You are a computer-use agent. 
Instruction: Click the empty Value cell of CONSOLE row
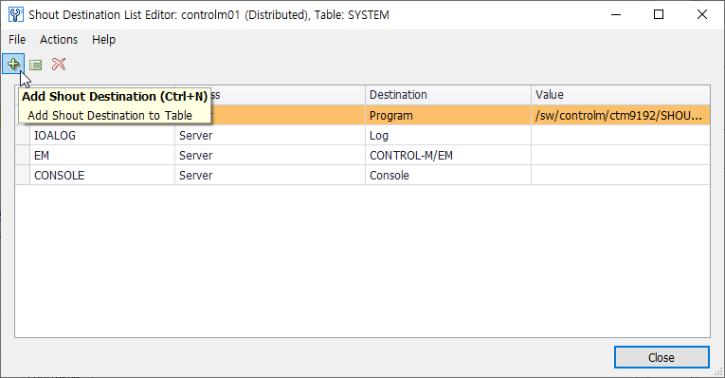(x=621, y=175)
